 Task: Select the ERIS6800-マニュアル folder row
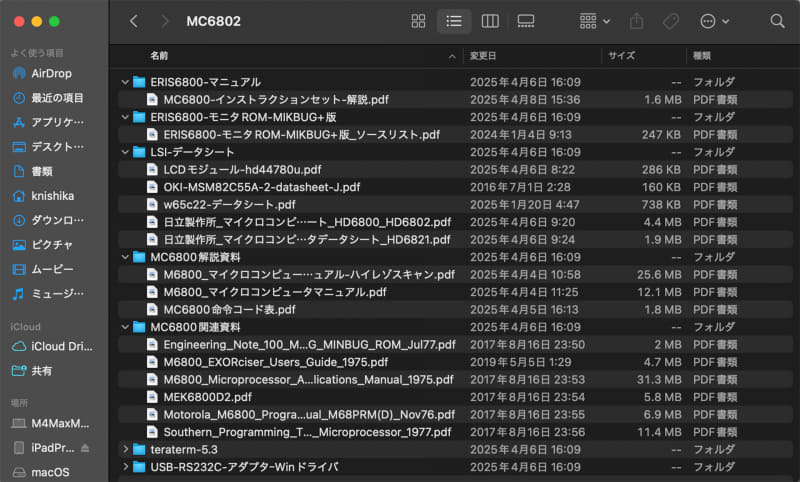click(456, 82)
